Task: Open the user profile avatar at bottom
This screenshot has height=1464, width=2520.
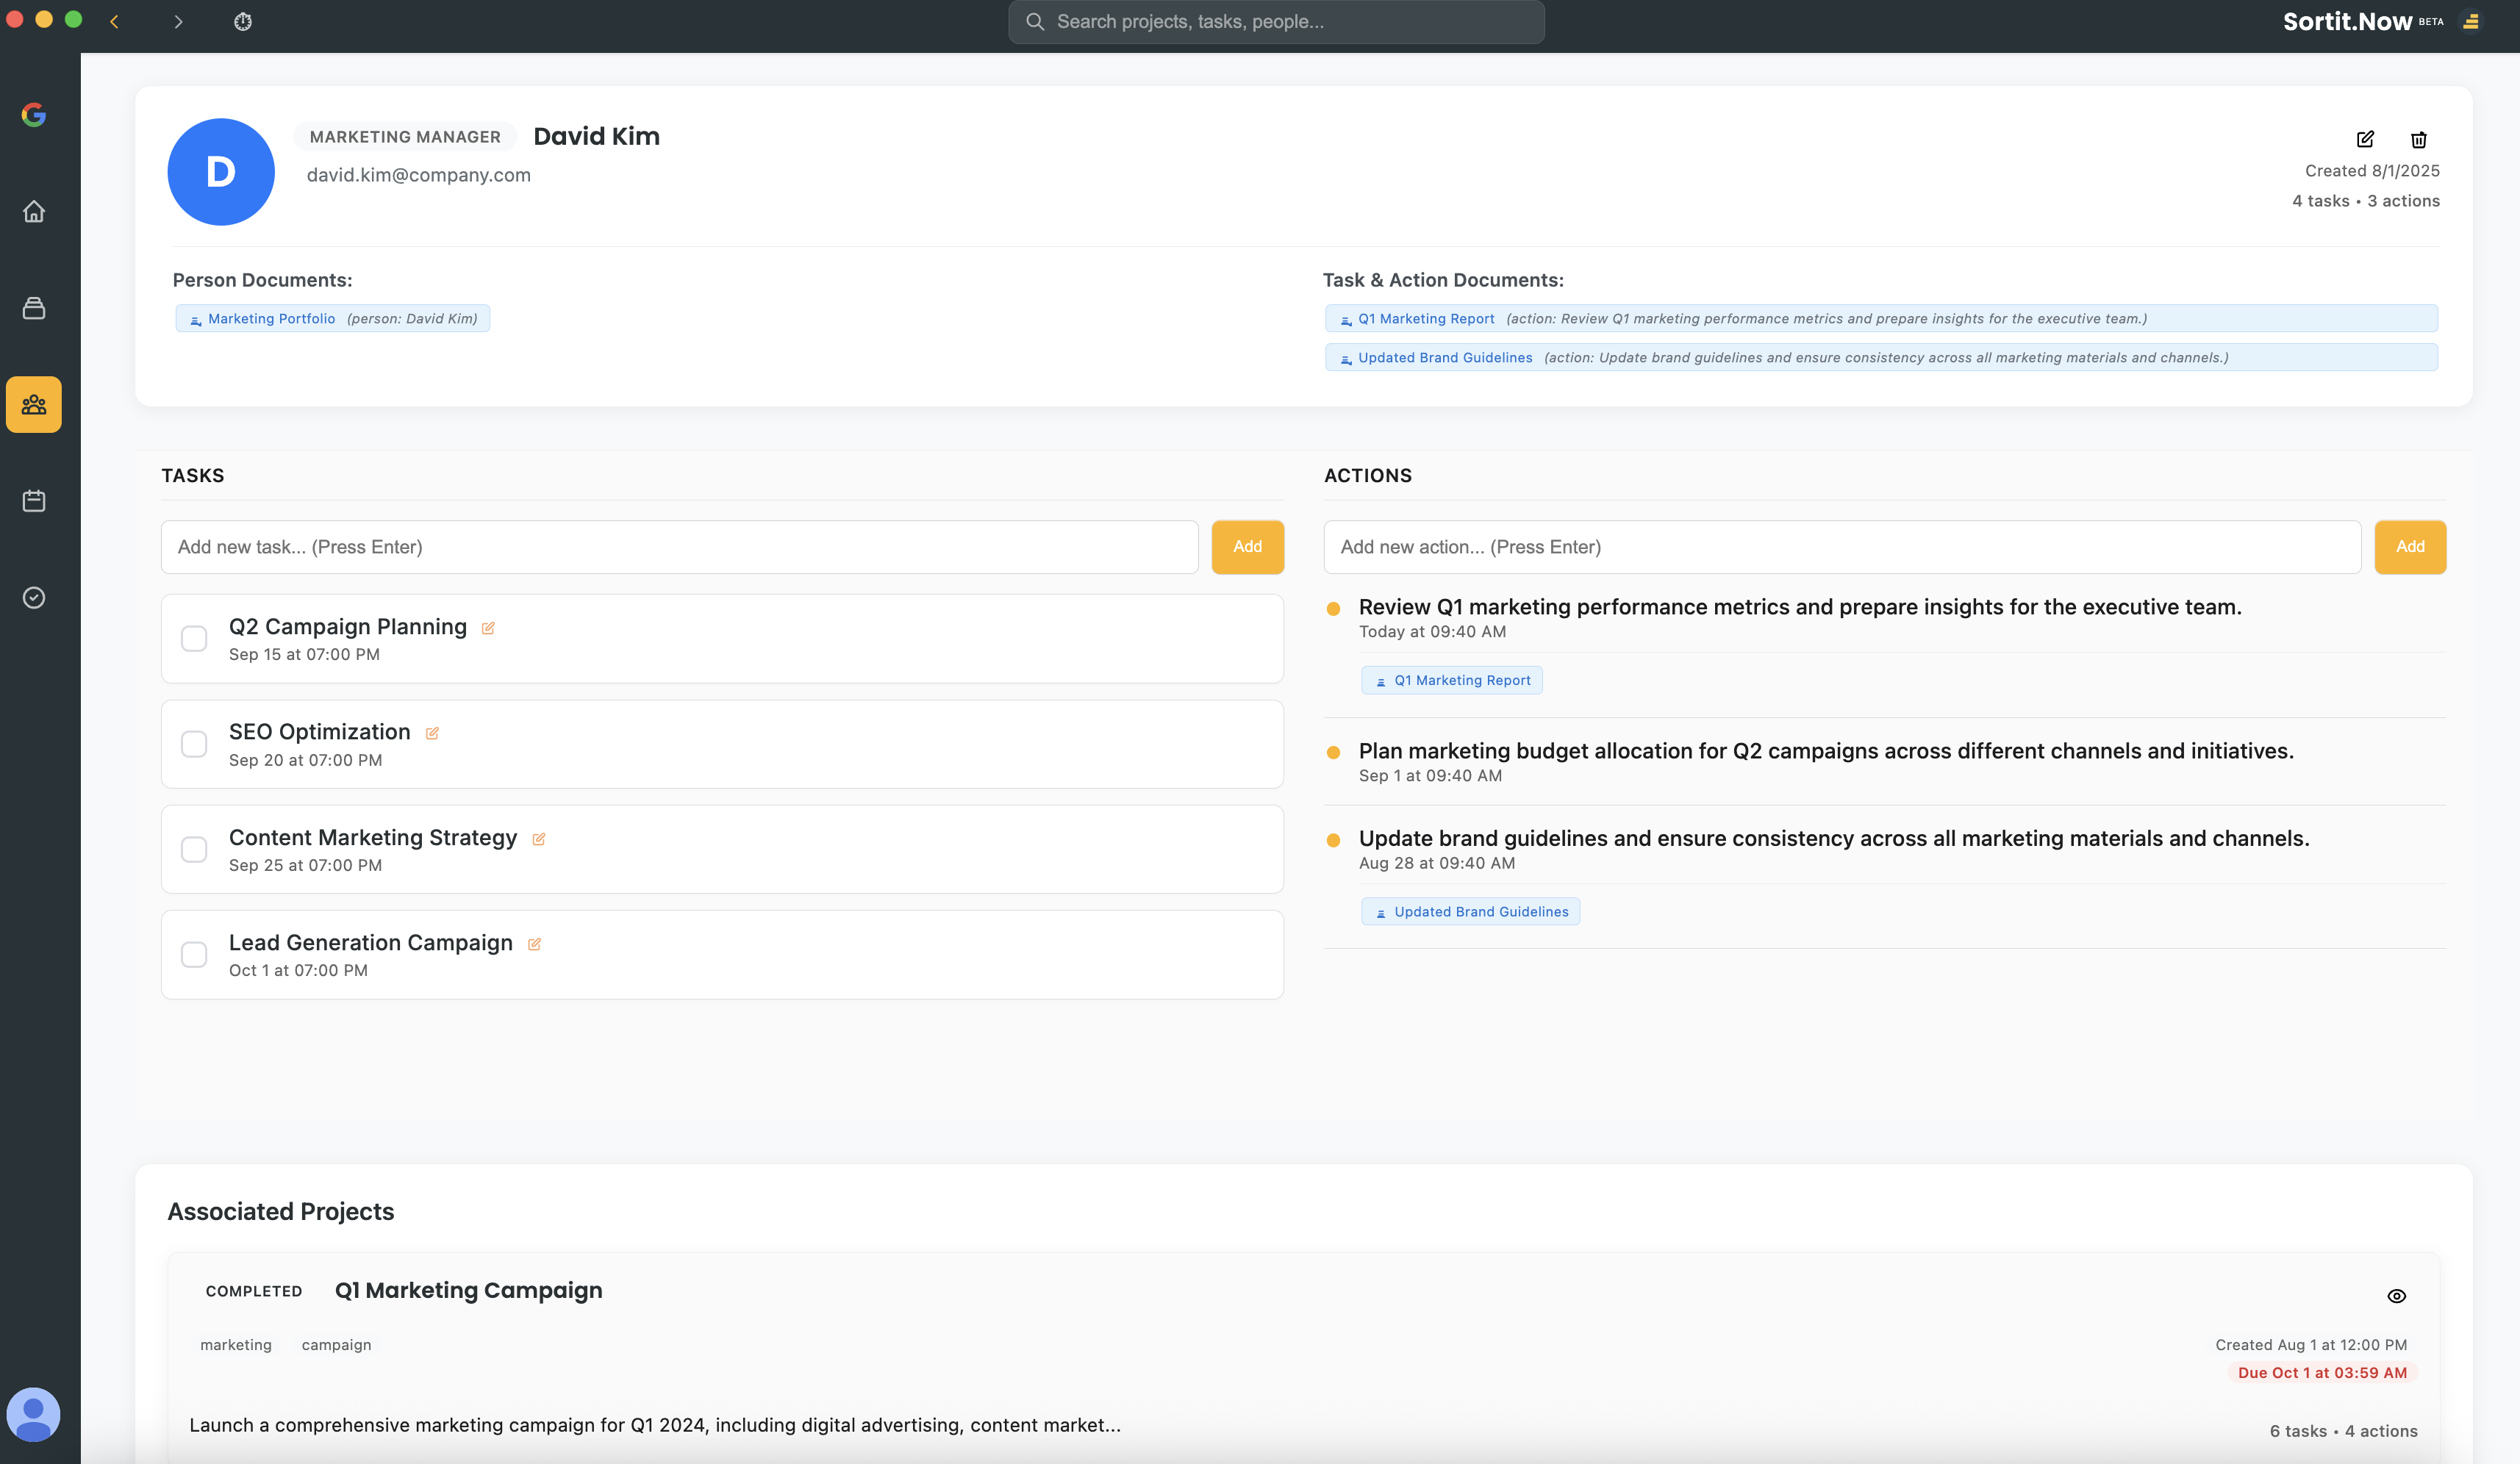Action: coord(34,1414)
